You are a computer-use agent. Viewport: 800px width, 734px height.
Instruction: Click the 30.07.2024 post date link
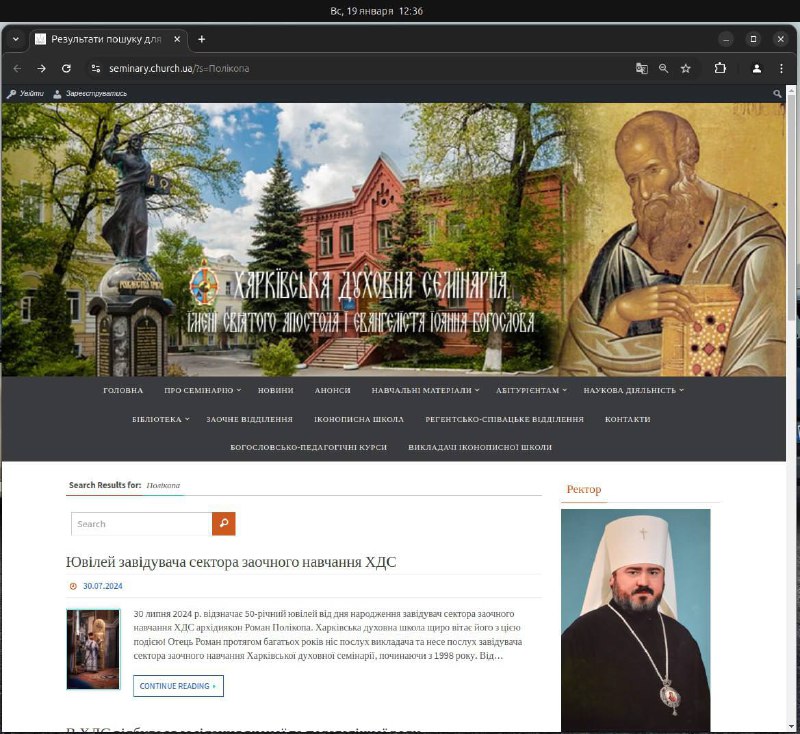coord(103,586)
